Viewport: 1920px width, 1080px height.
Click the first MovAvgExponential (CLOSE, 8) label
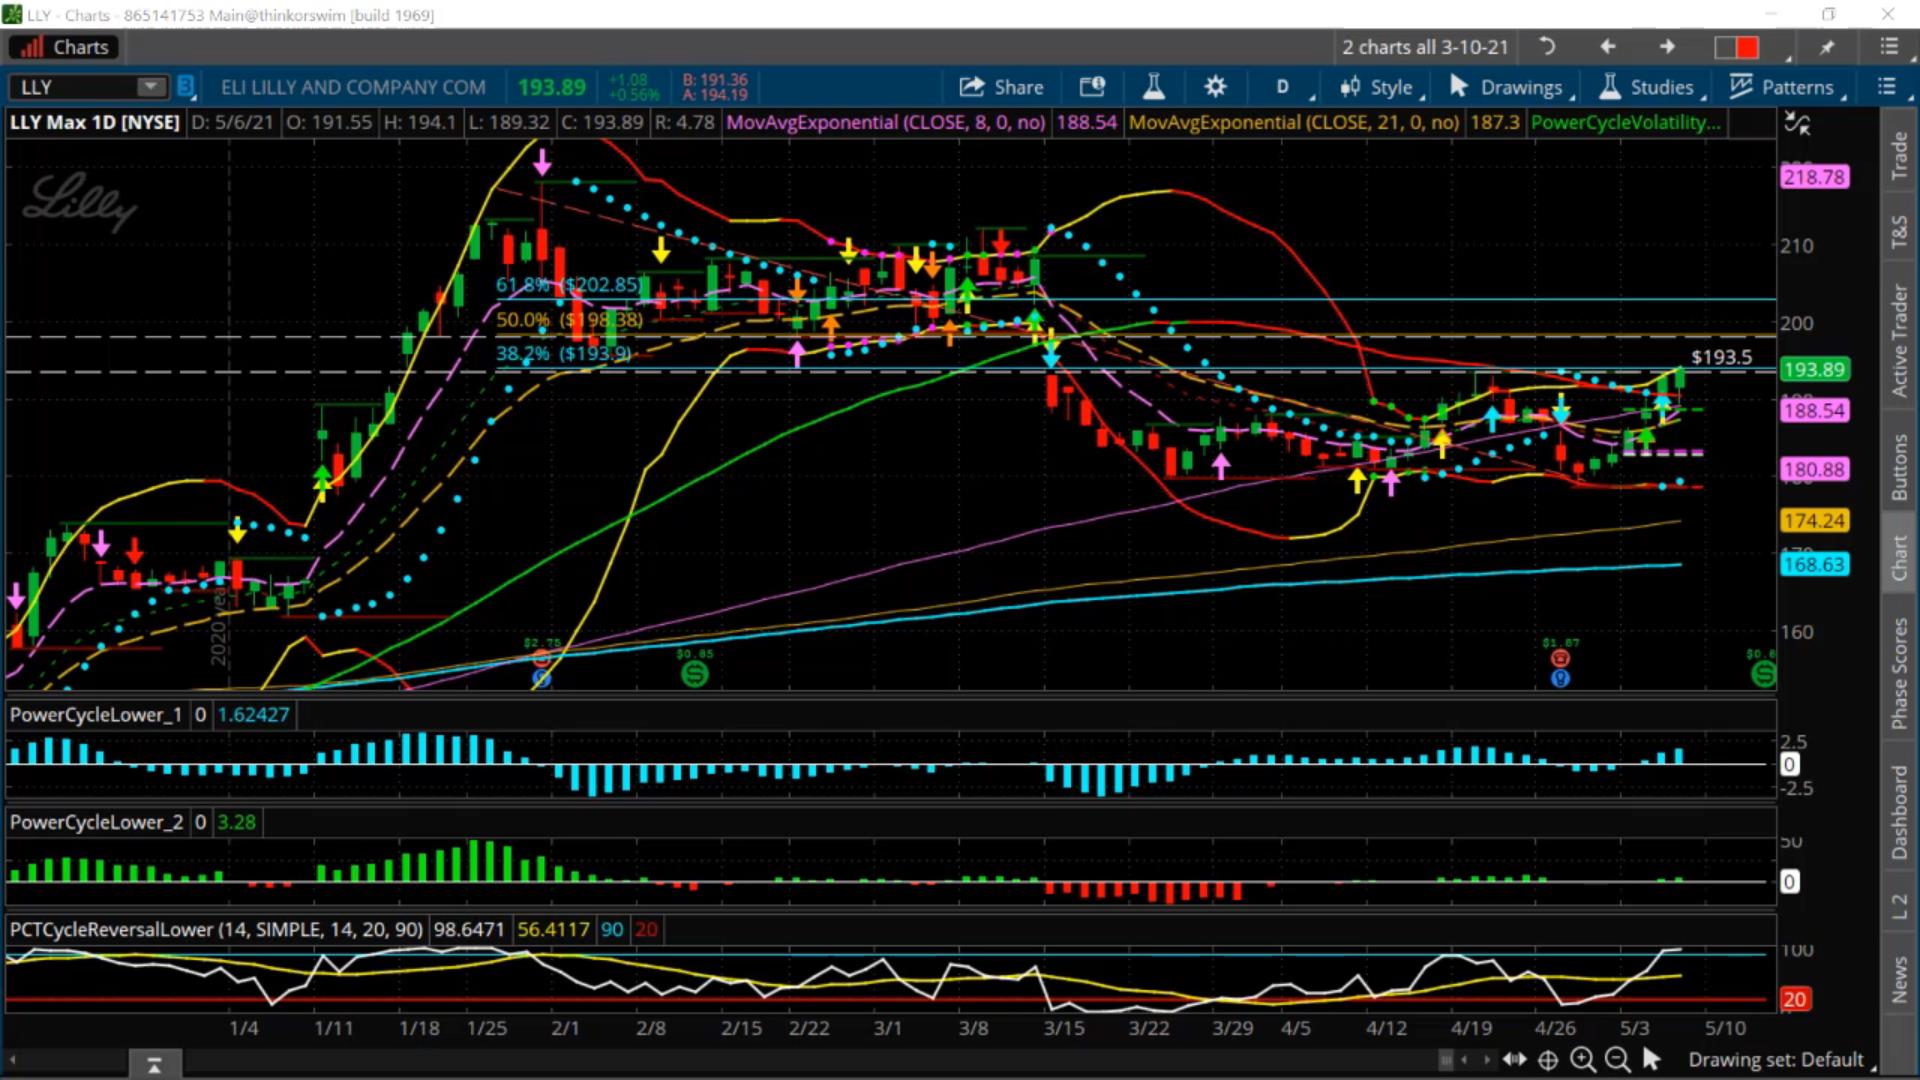coord(885,122)
